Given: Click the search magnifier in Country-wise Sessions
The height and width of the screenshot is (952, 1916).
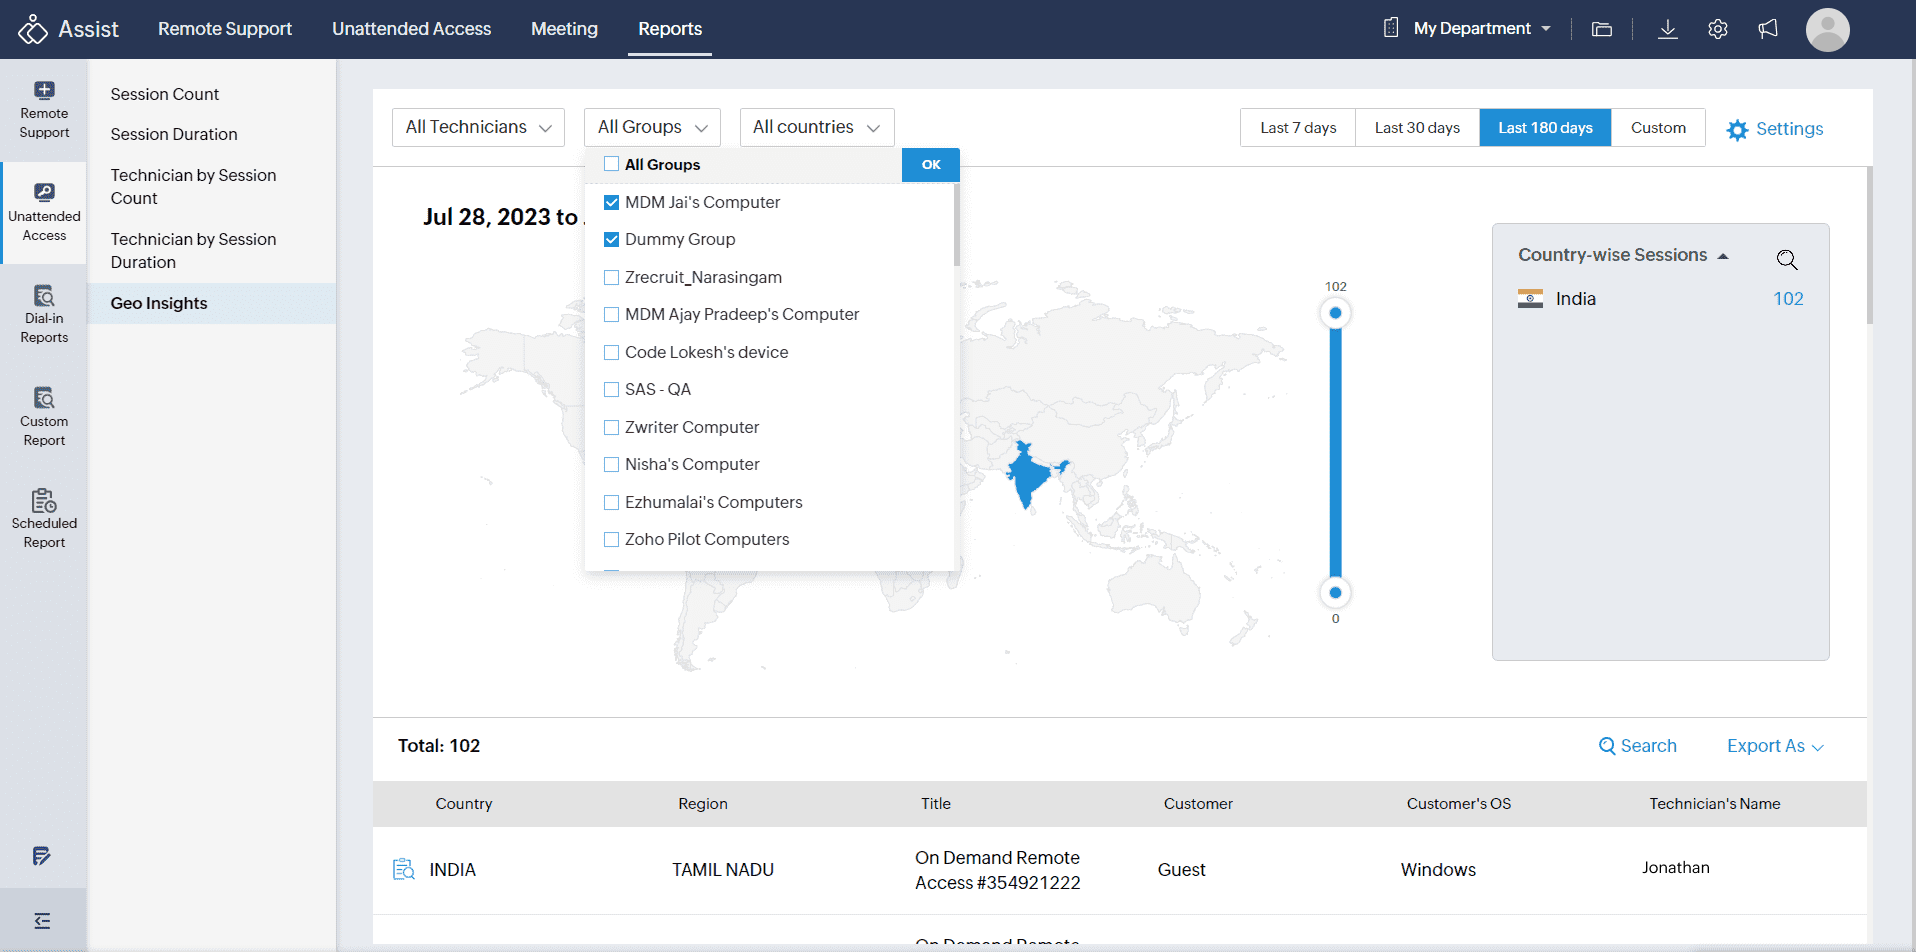Looking at the screenshot, I should tap(1787, 260).
